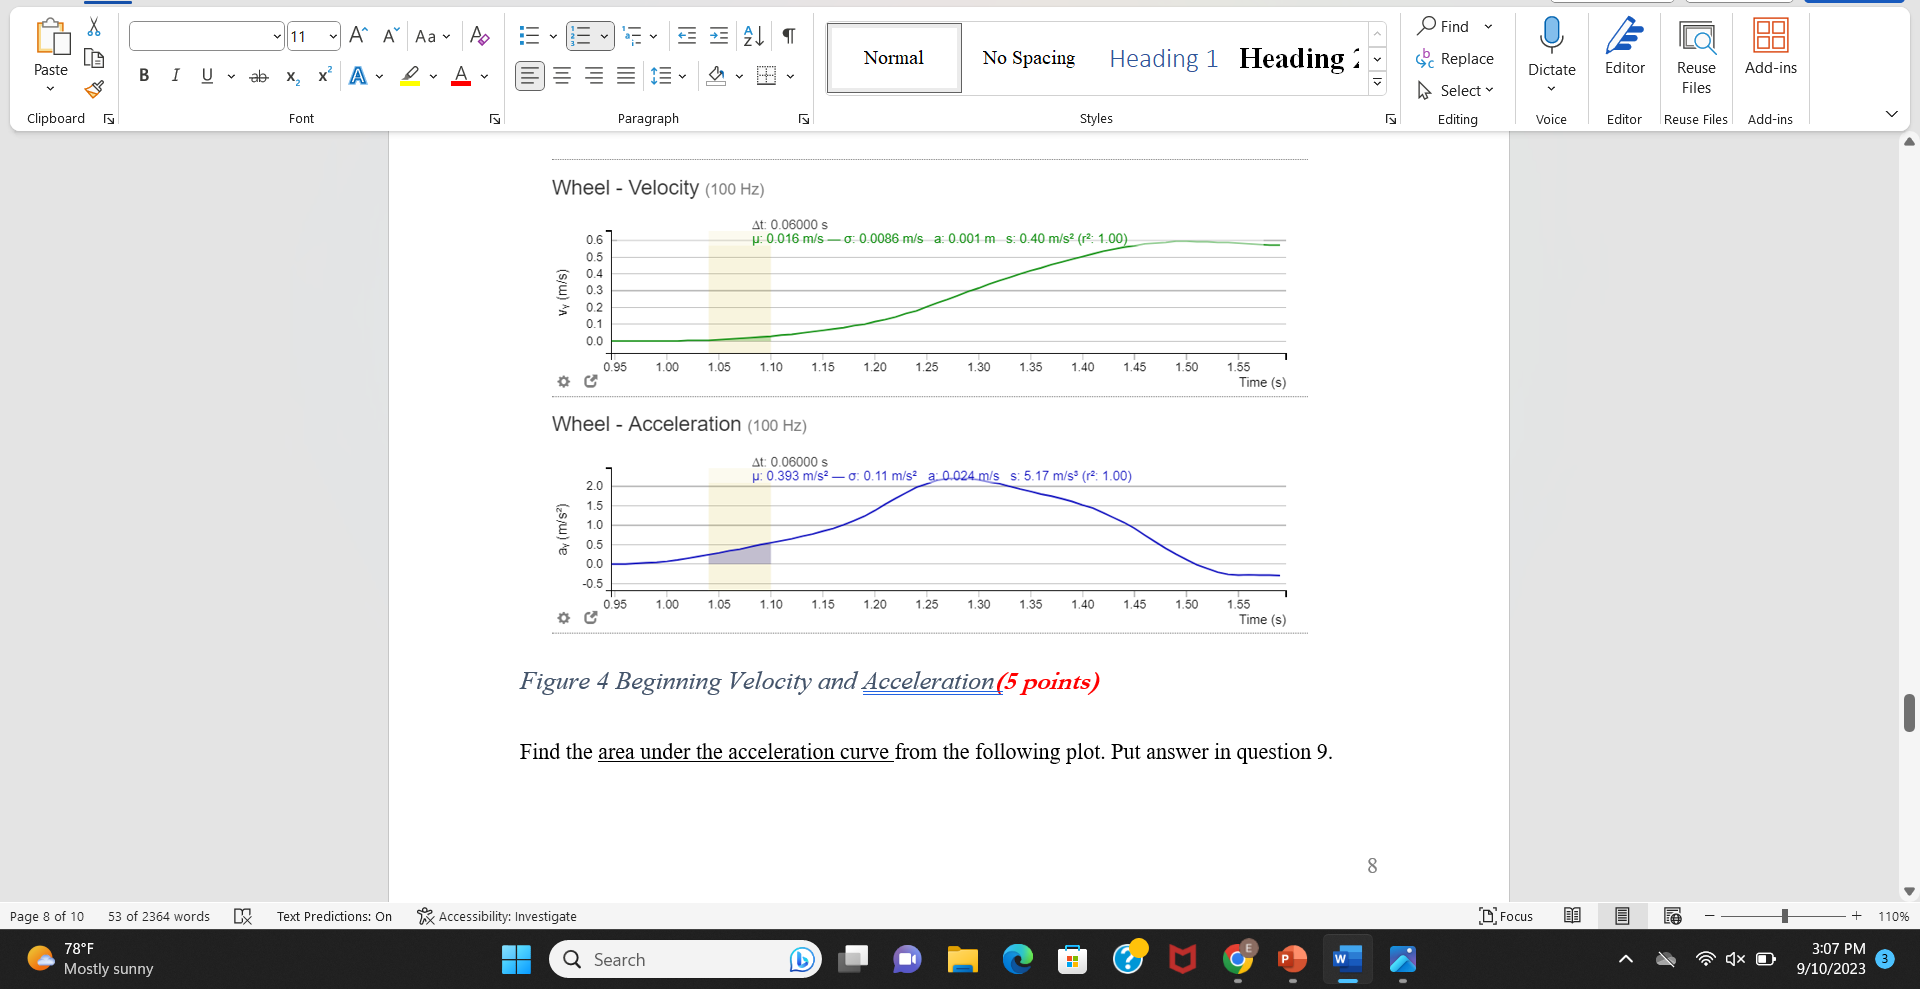Expand the Styles gallery more arrow
The image size is (1920, 989).
point(1378,84)
